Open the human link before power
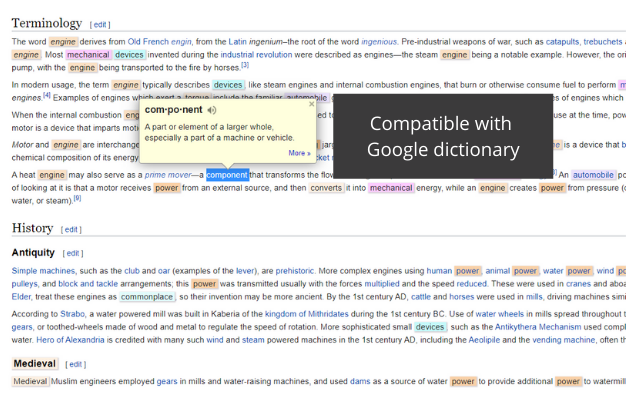This screenshot has height=400, width=640. (439, 271)
